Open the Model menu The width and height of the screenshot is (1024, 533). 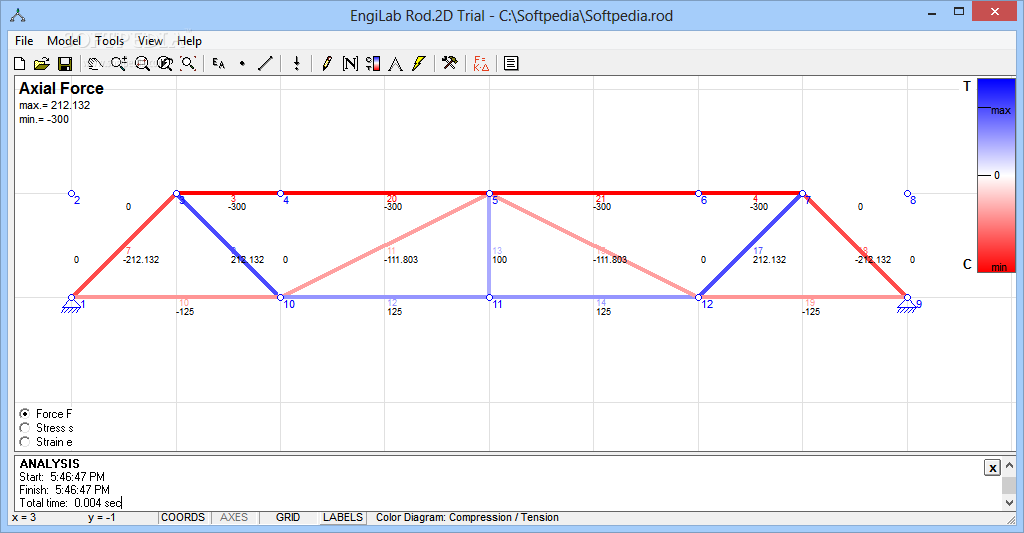tap(64, 40)
